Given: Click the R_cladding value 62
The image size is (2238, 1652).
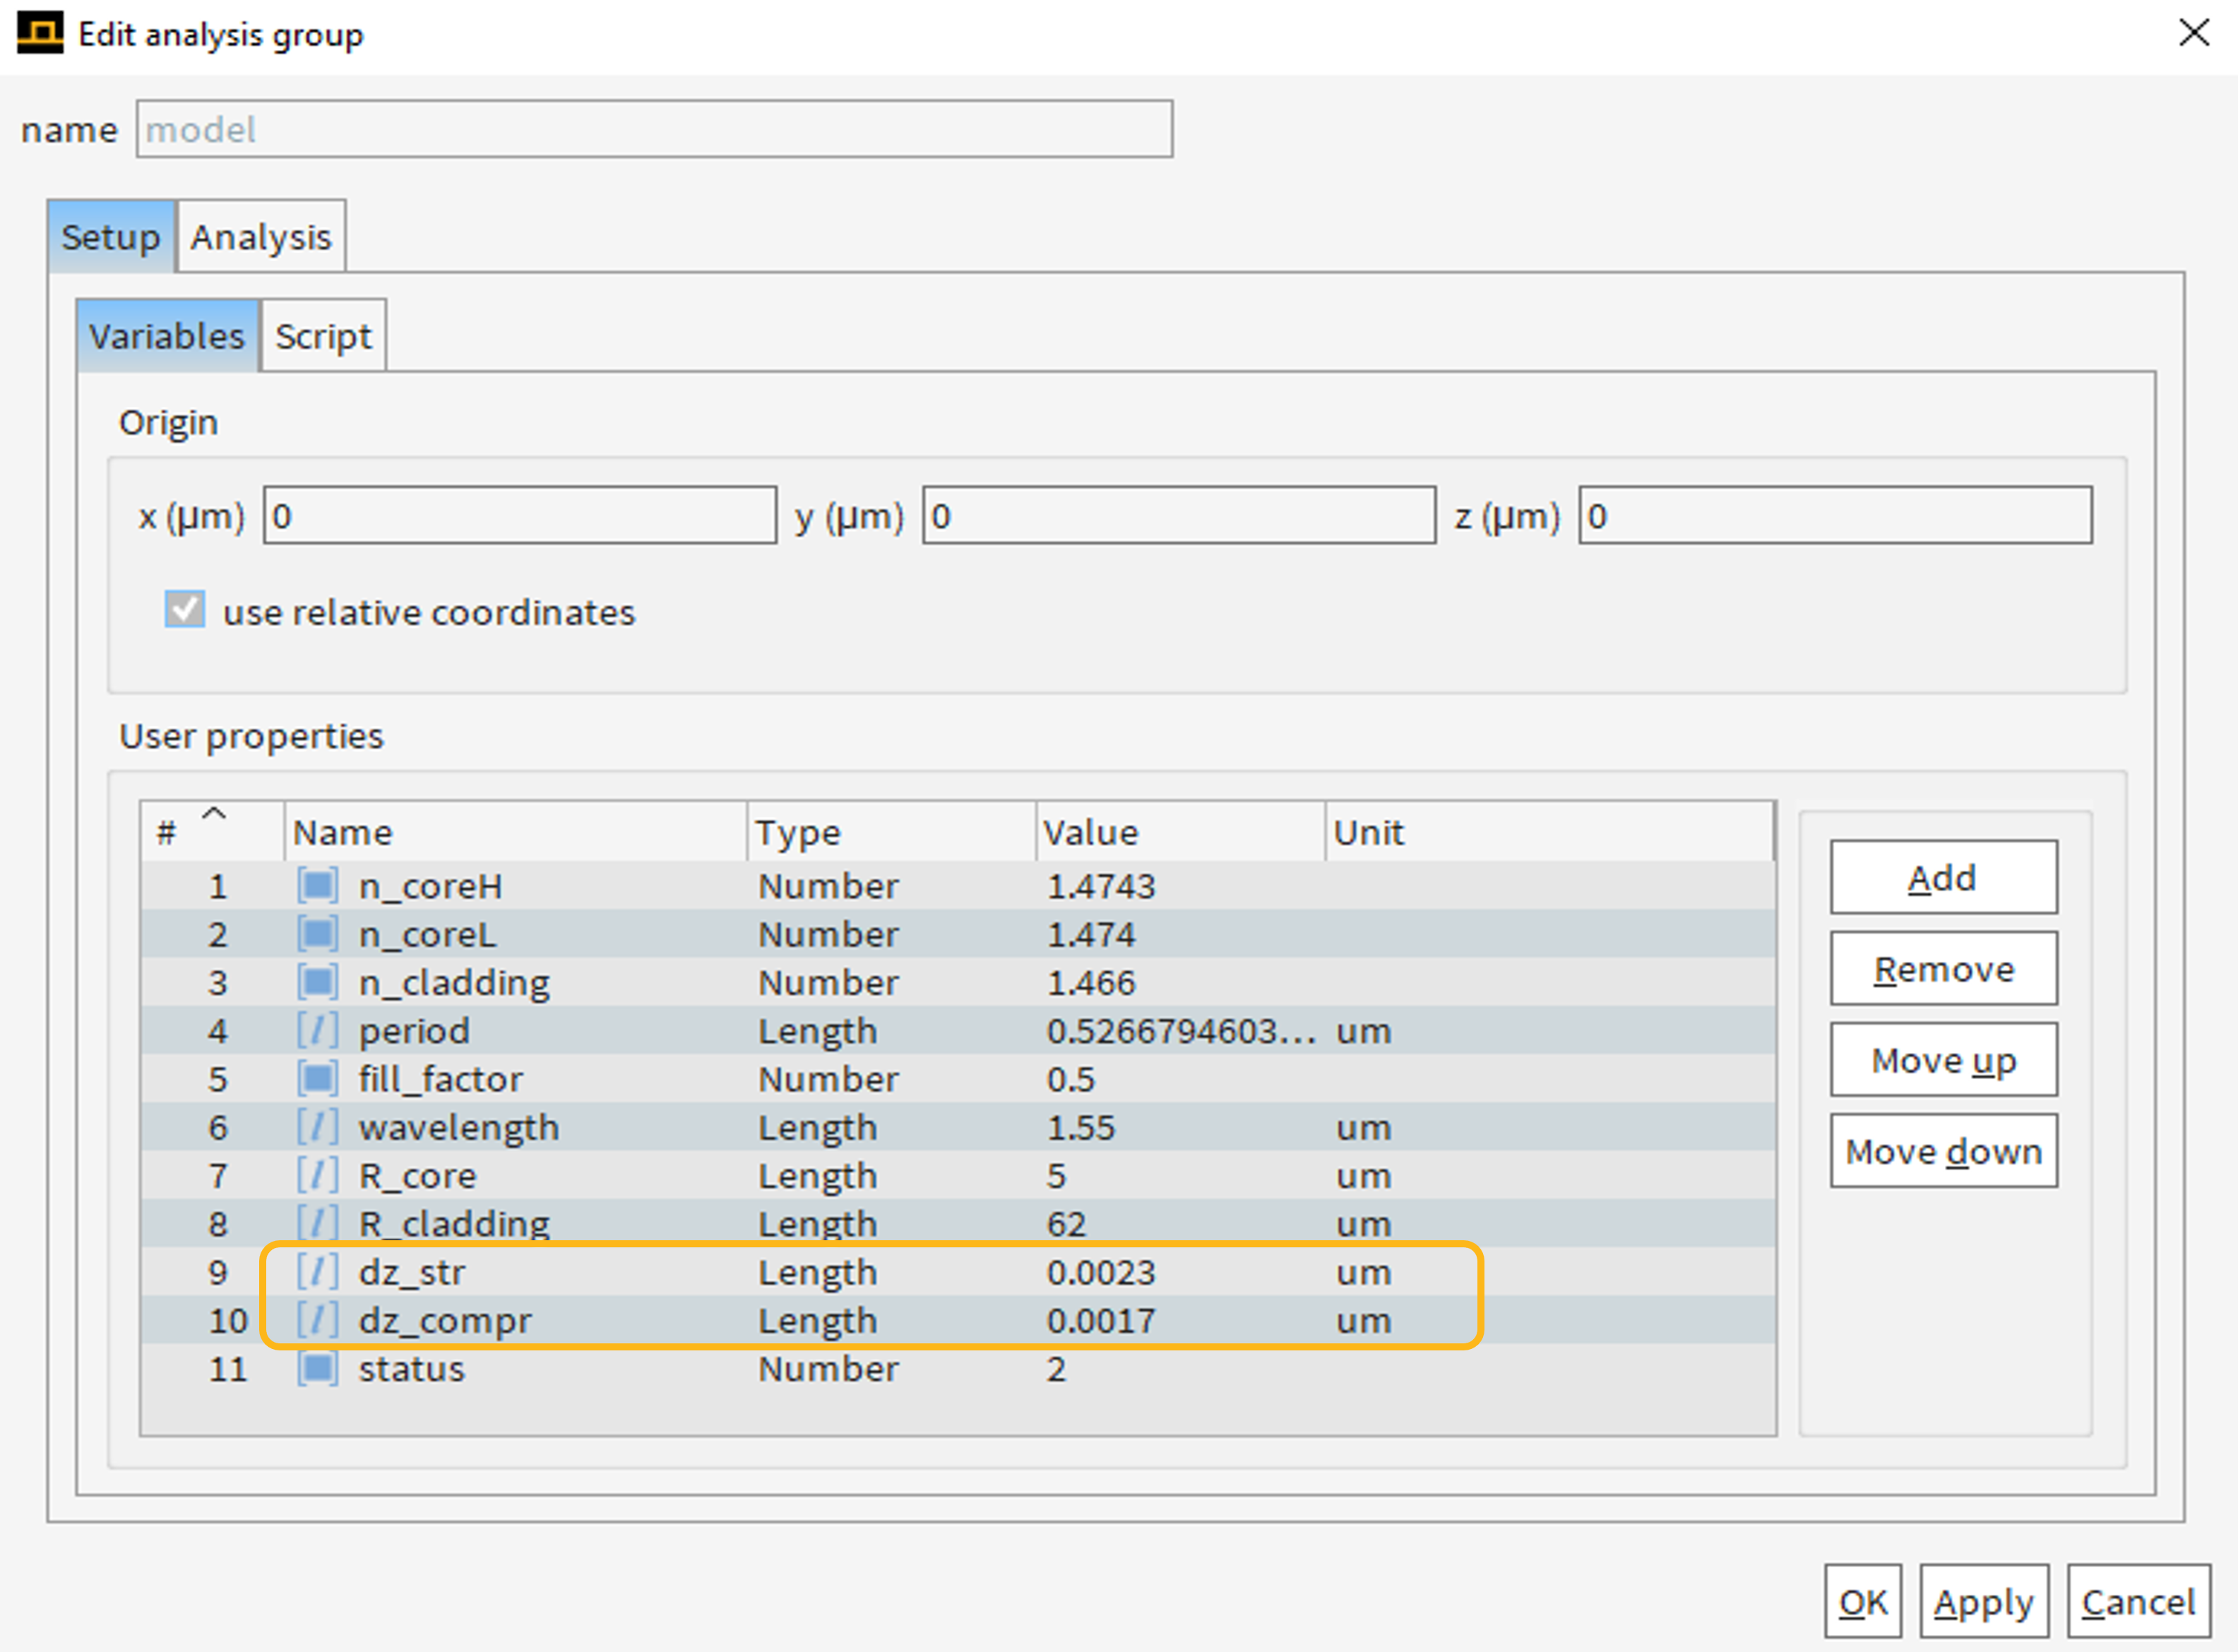Looking at the screenshot, I should click(x=1066, y=1224).
